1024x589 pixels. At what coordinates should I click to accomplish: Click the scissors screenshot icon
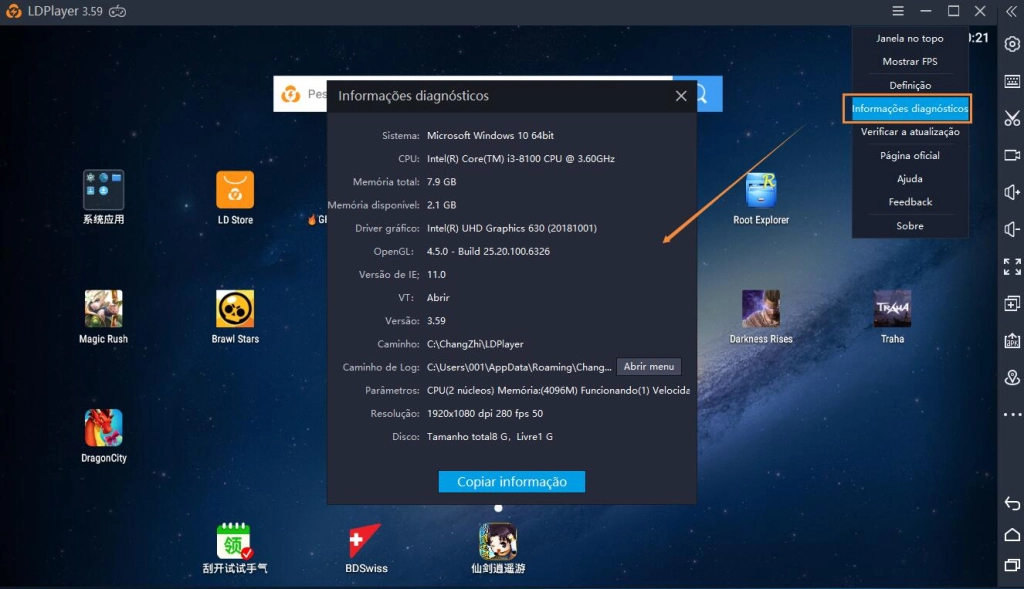1012,118
